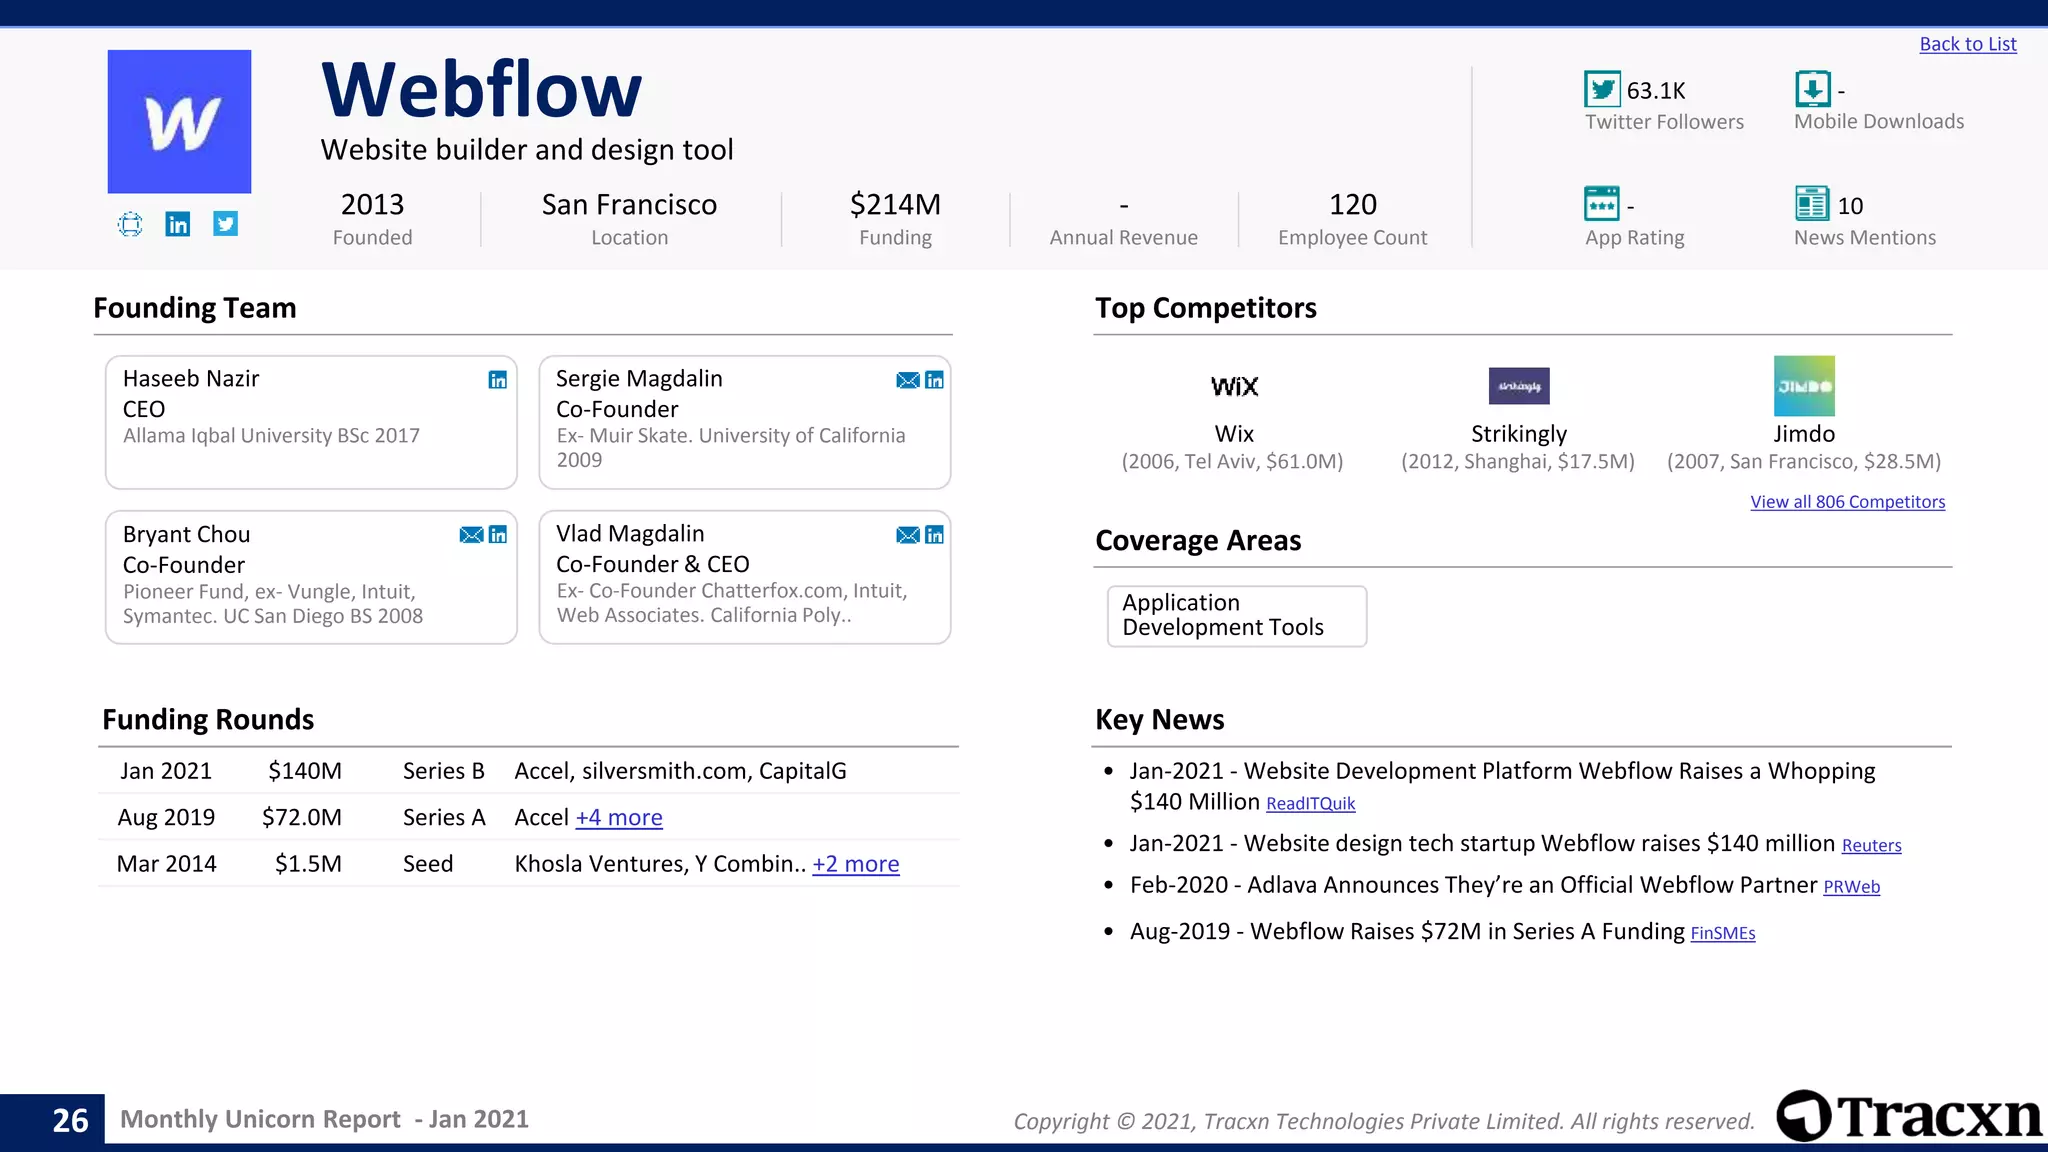Open the PRWeb news source link

tap(1851, 887)
